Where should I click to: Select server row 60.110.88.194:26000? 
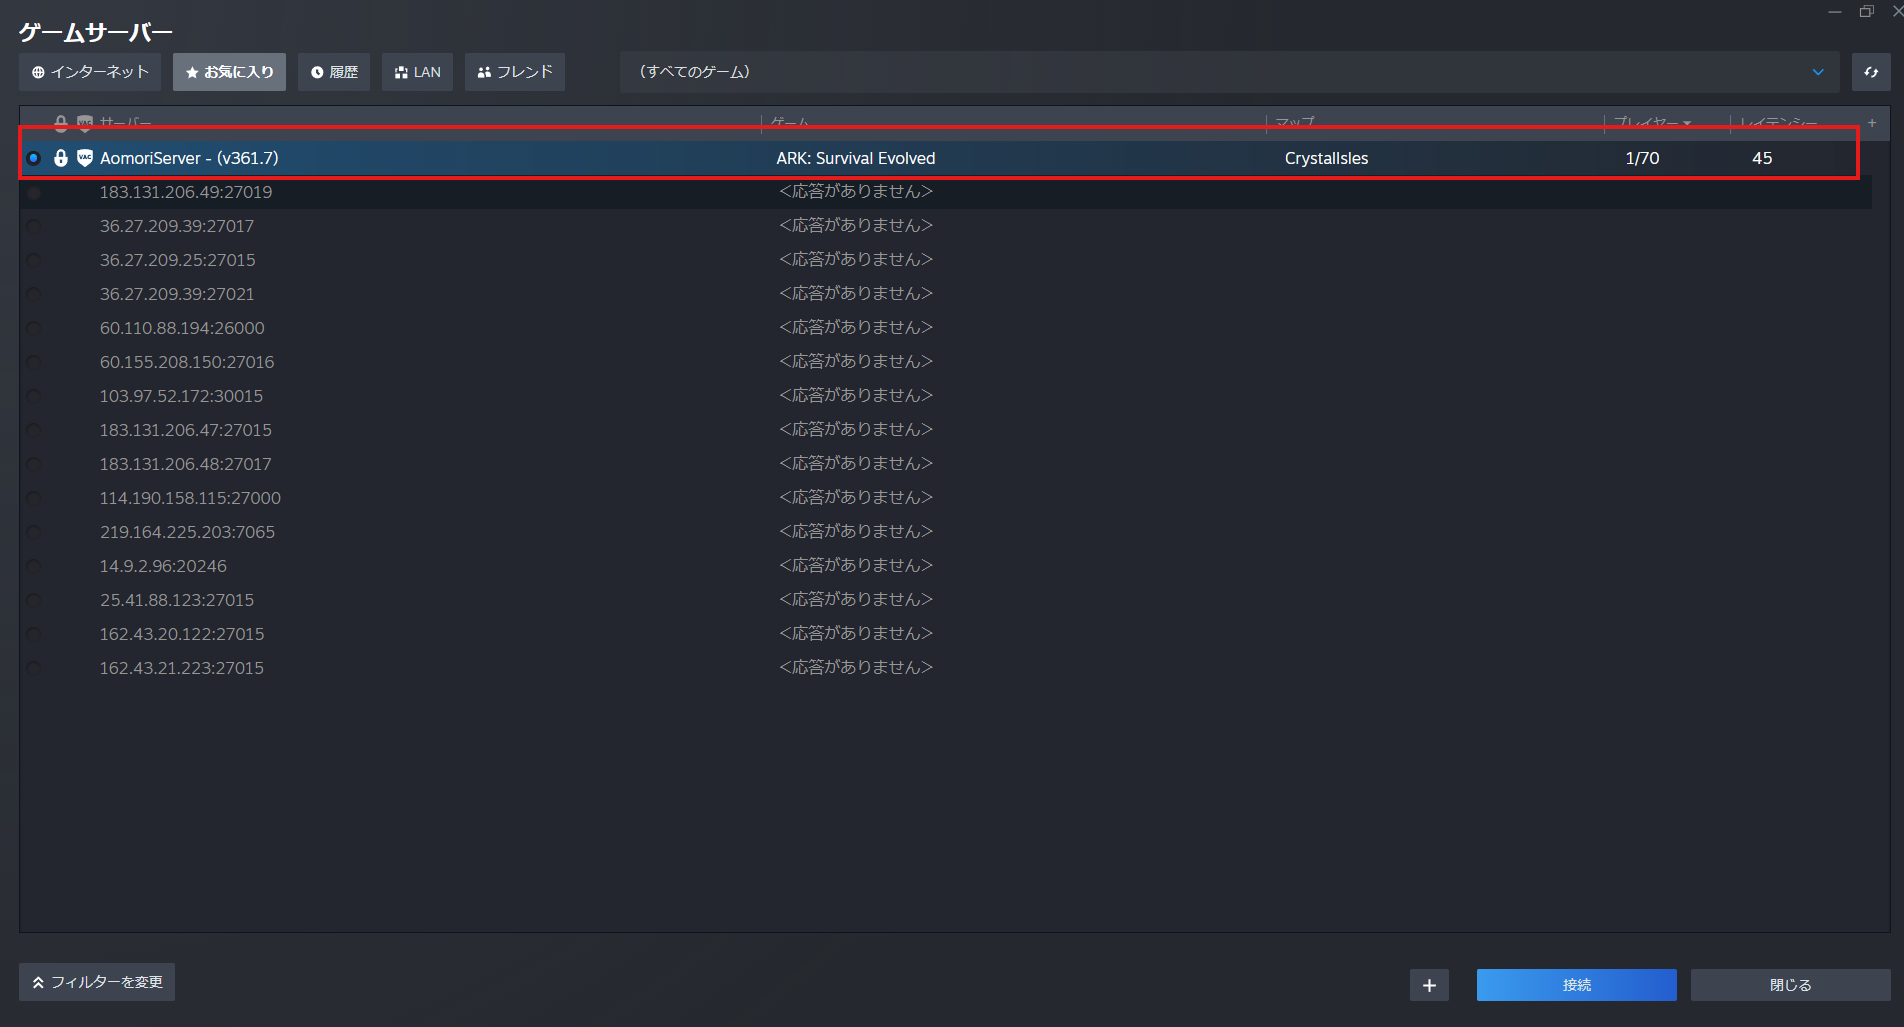182,328
